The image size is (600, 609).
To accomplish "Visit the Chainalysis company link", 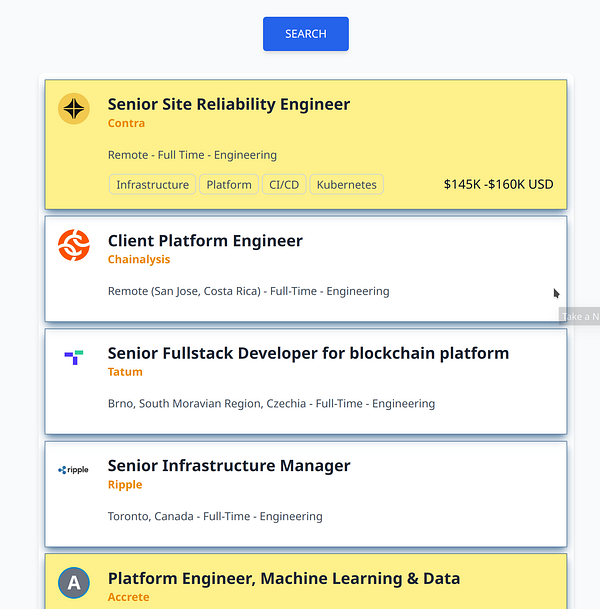I will pyautogui.click(x=139, y=259).
